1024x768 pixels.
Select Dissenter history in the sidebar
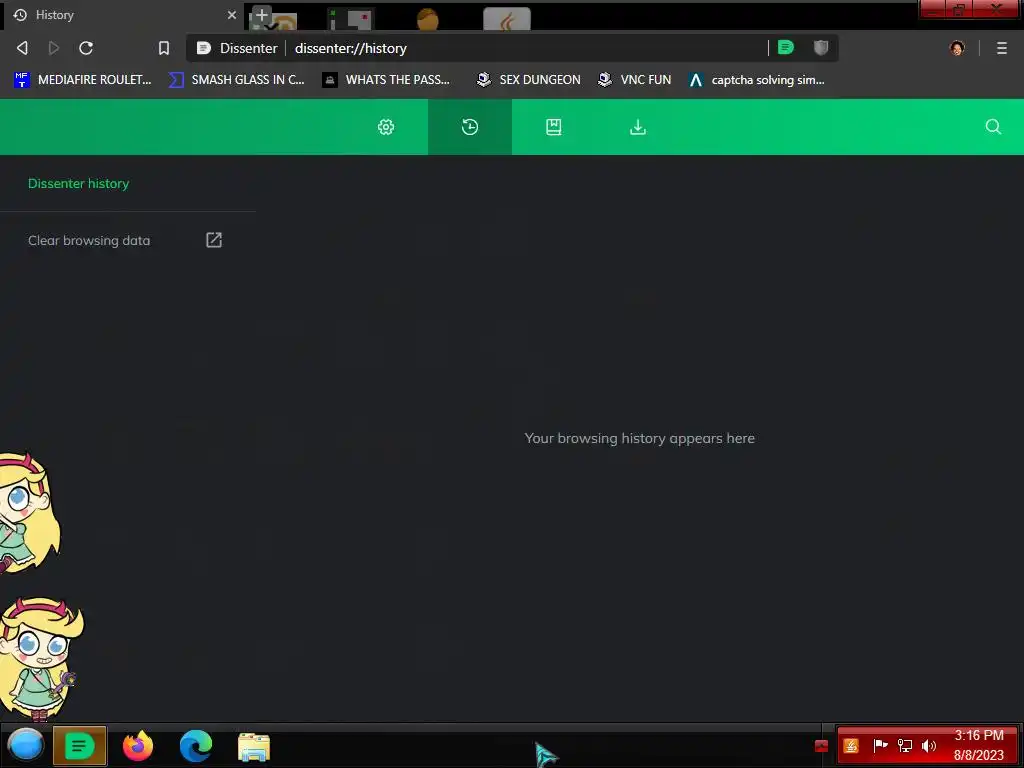78,184
